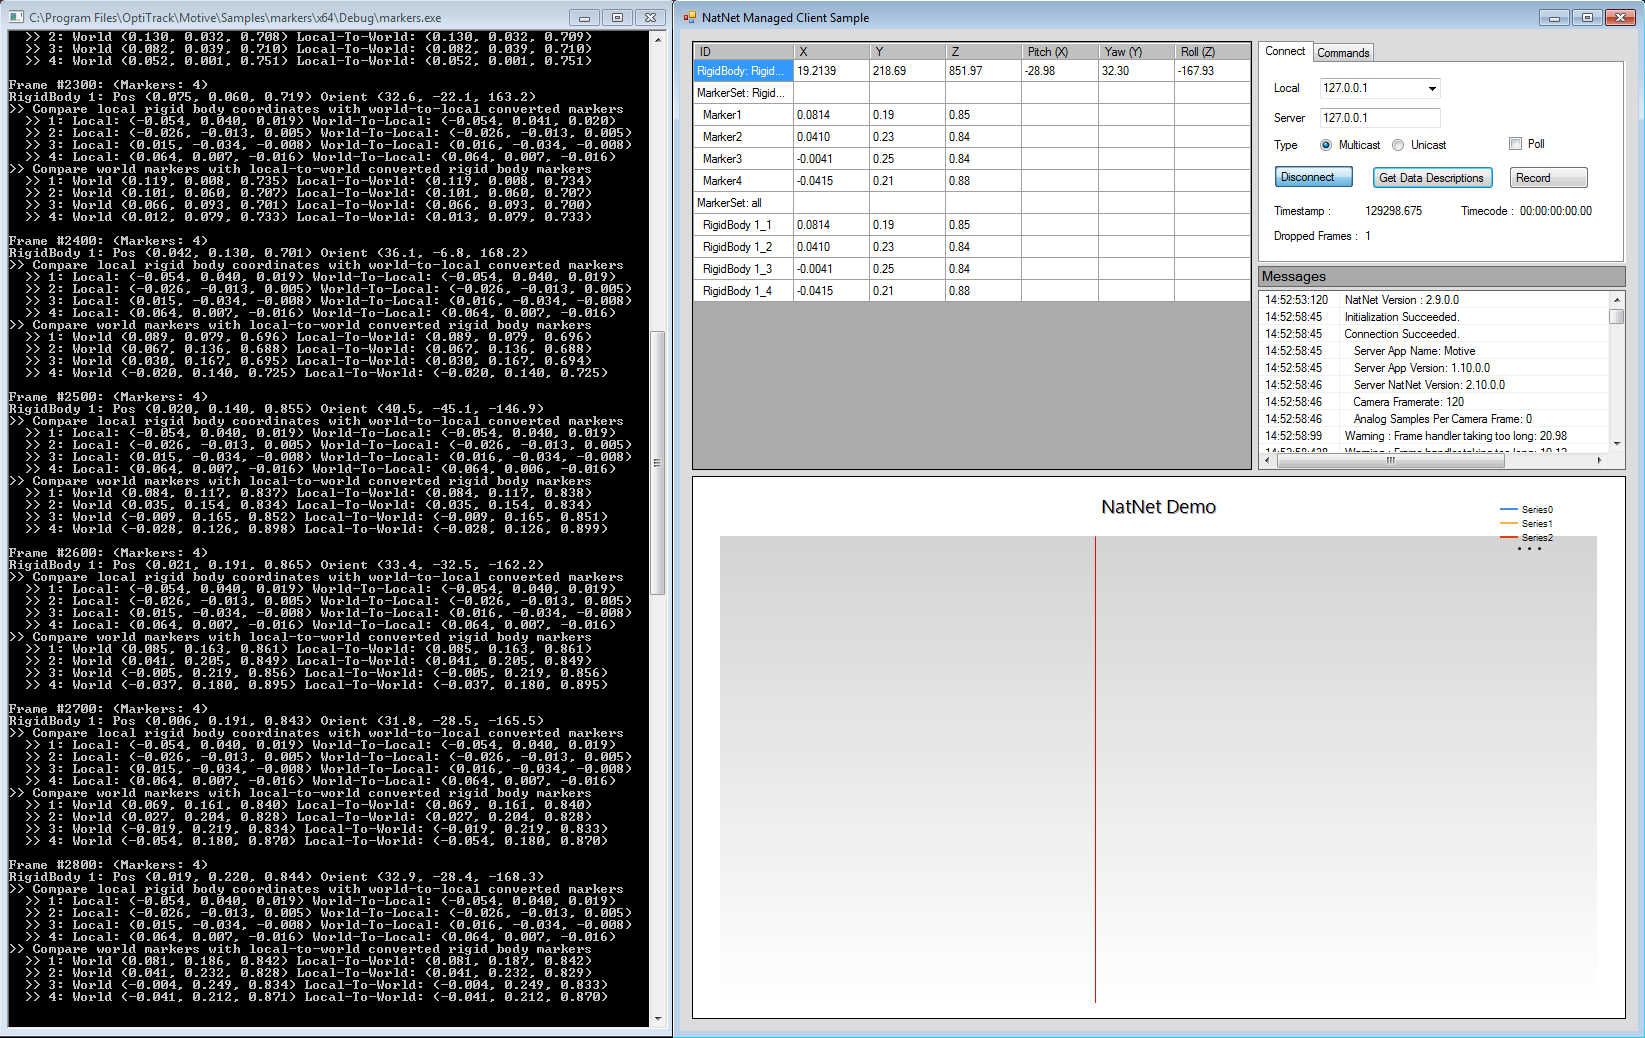
Task: Select the Connect tab
Action: coord(1284,52)
